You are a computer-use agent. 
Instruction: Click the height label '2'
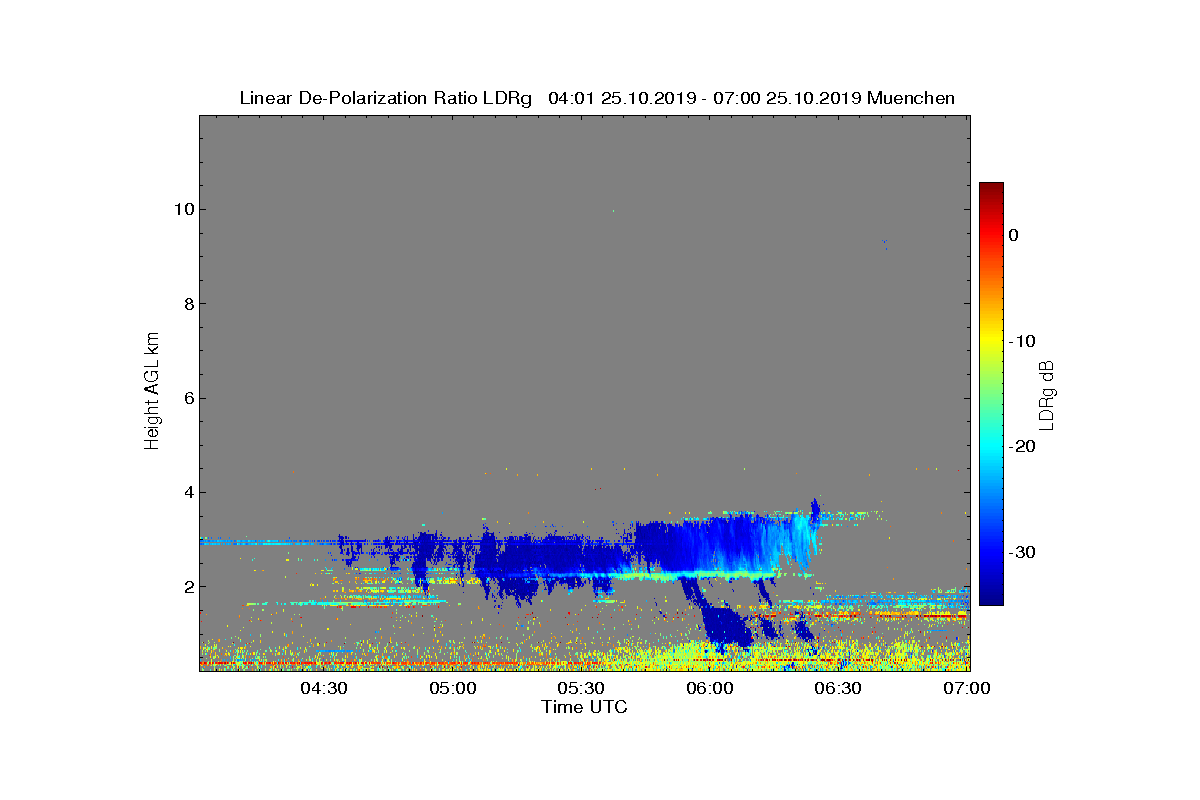(x=188, y=587)
